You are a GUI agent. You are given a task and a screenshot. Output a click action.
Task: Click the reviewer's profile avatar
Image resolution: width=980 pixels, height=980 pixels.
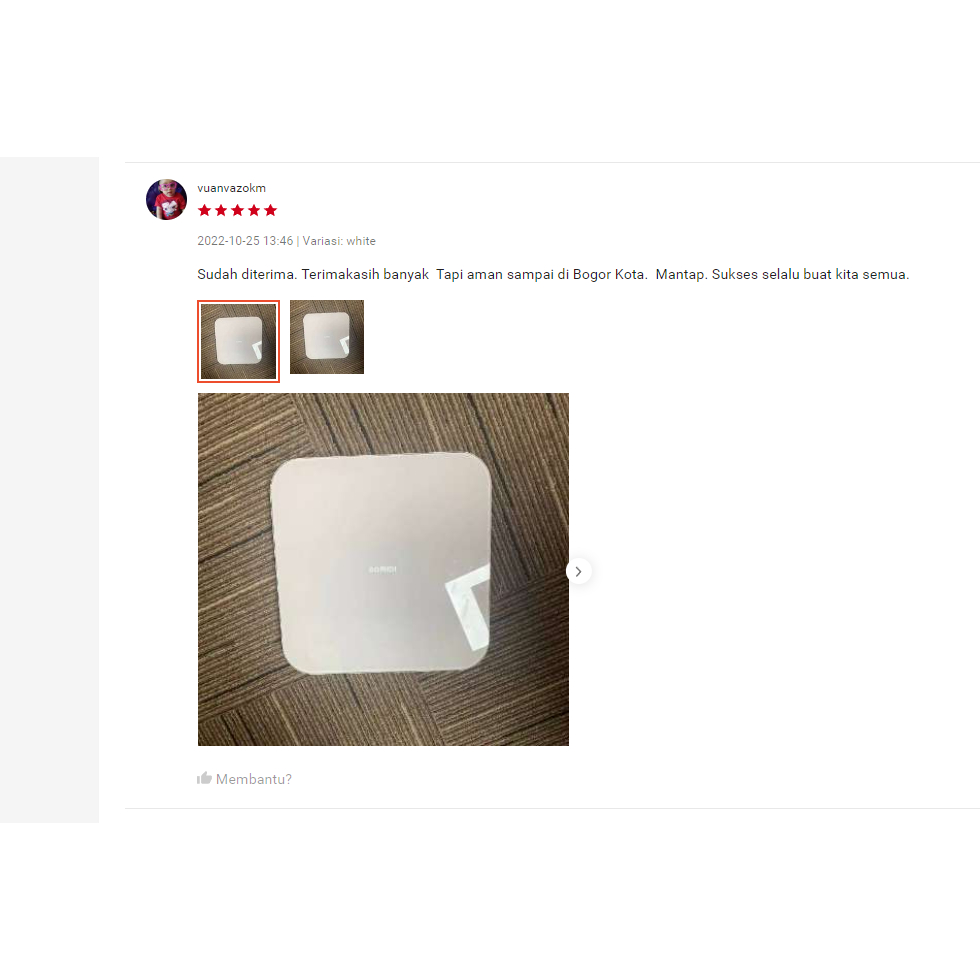pyautogui.click(x=166, y=200)
